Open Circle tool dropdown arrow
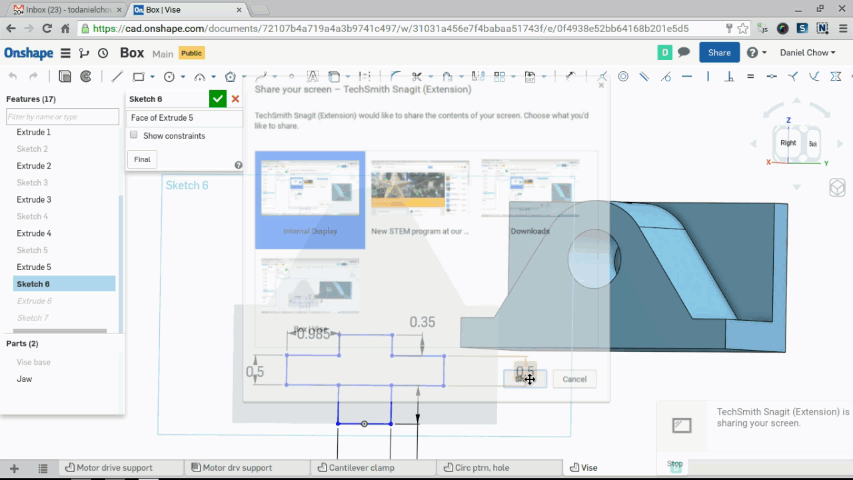 click(183, 77)
